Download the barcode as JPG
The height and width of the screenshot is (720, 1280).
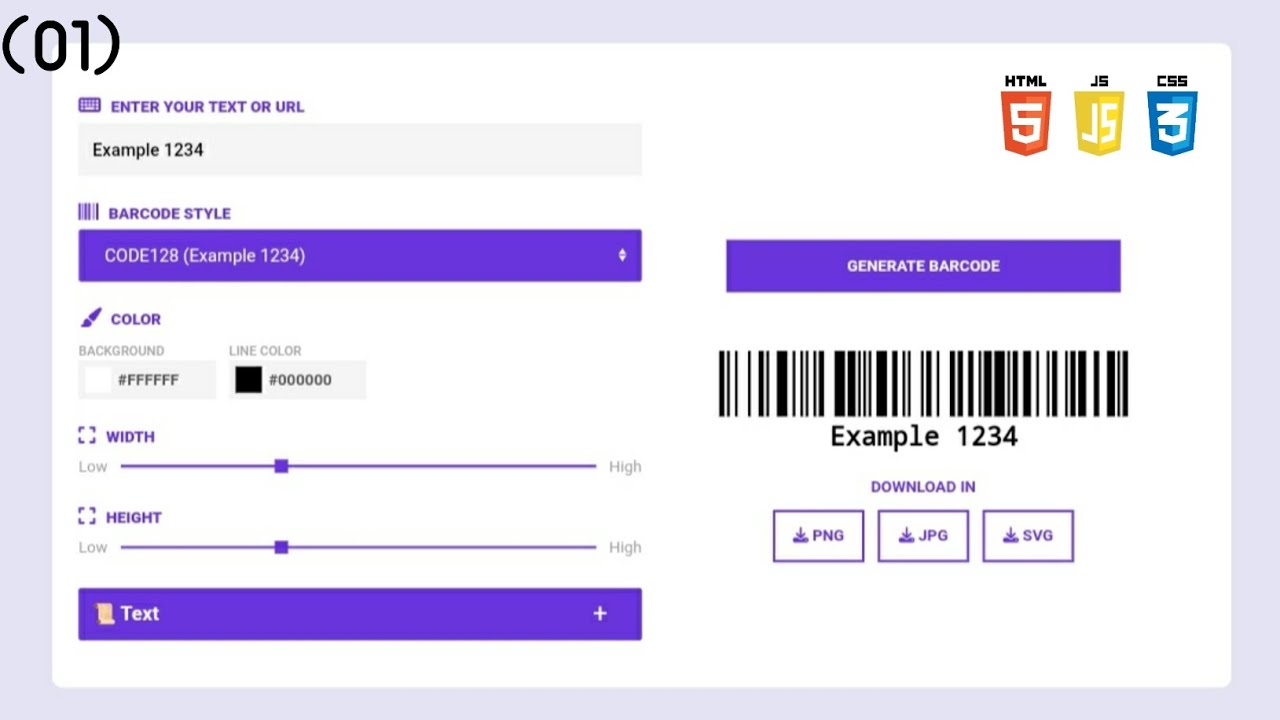tap(923, 536)
